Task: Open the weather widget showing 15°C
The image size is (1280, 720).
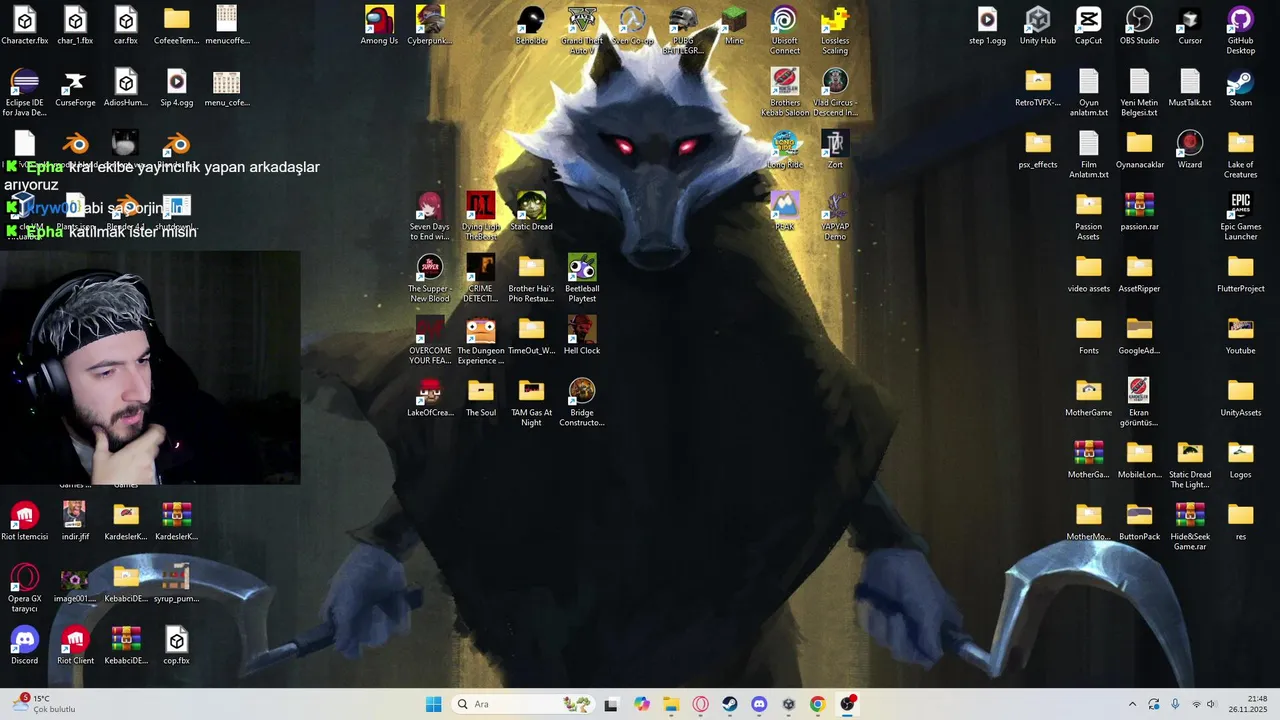Action: coord(45,704)
